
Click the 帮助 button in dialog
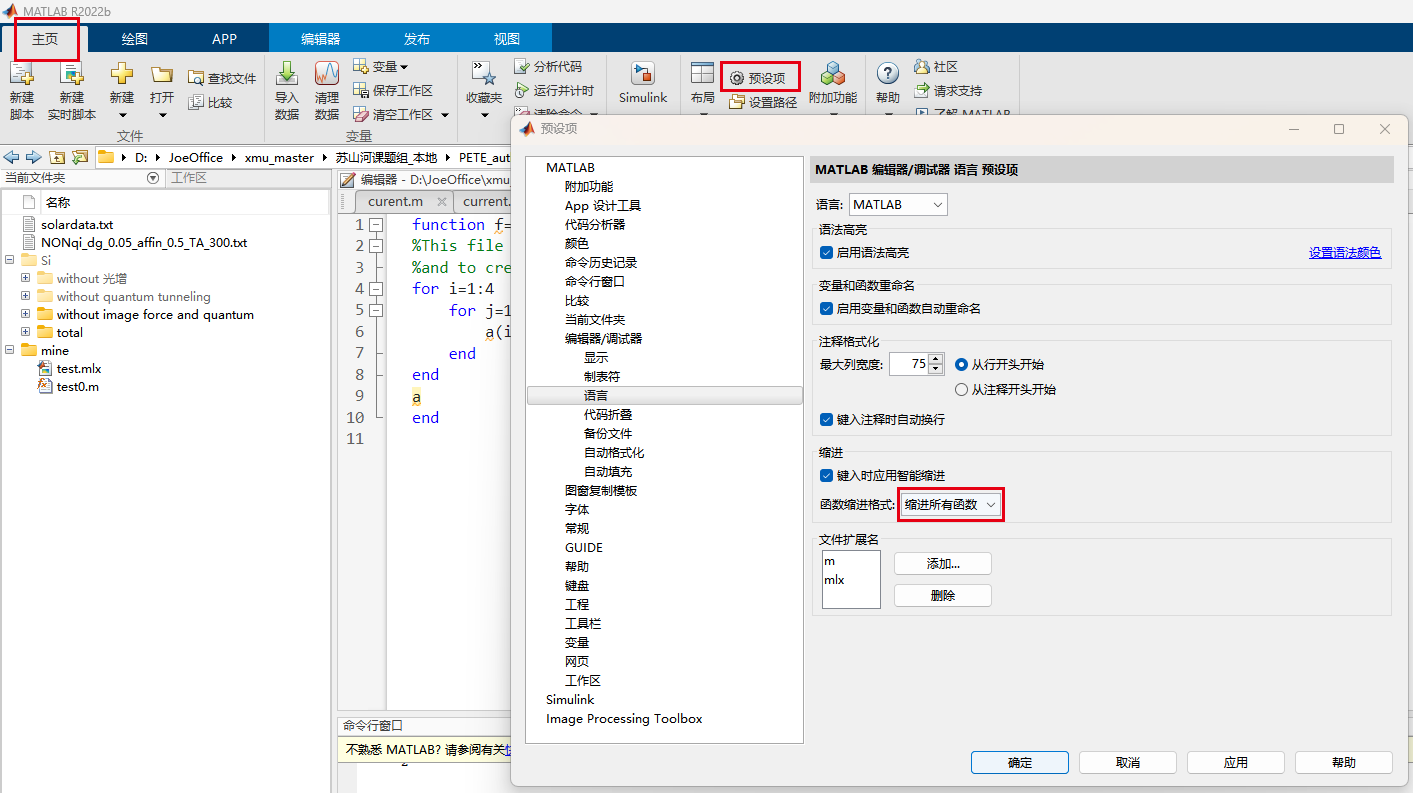[x=1344, y=763]
